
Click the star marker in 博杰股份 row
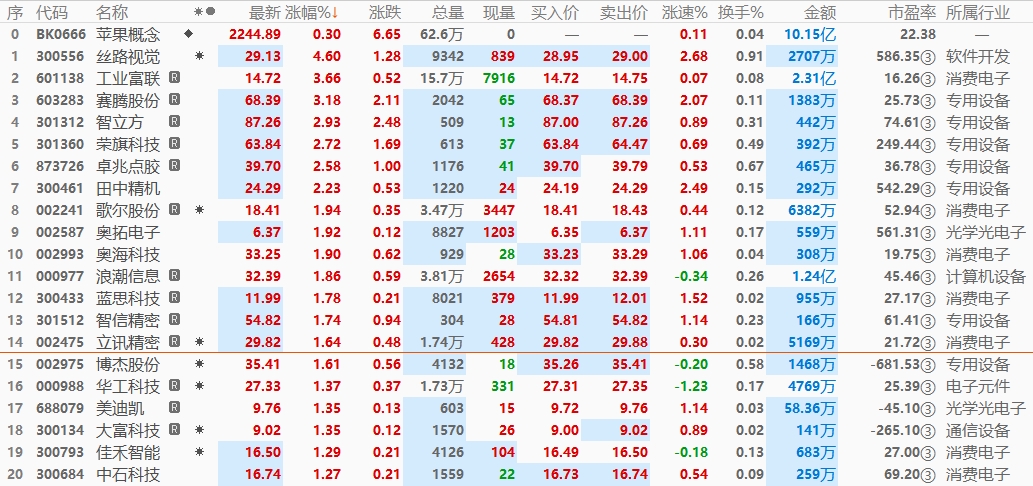pyautogui.click(x=200, y=364)
